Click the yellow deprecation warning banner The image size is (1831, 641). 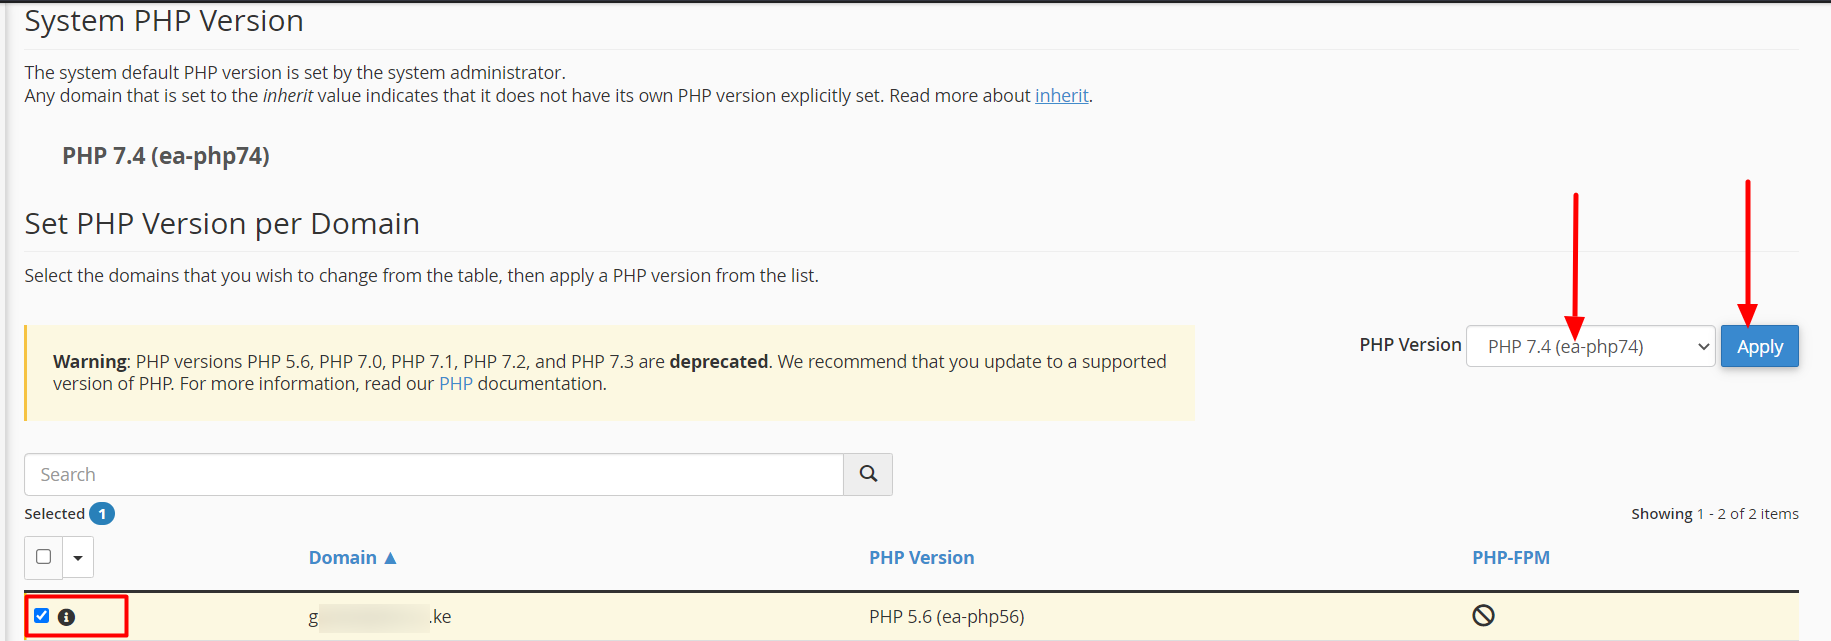click(x=608, y=372)
